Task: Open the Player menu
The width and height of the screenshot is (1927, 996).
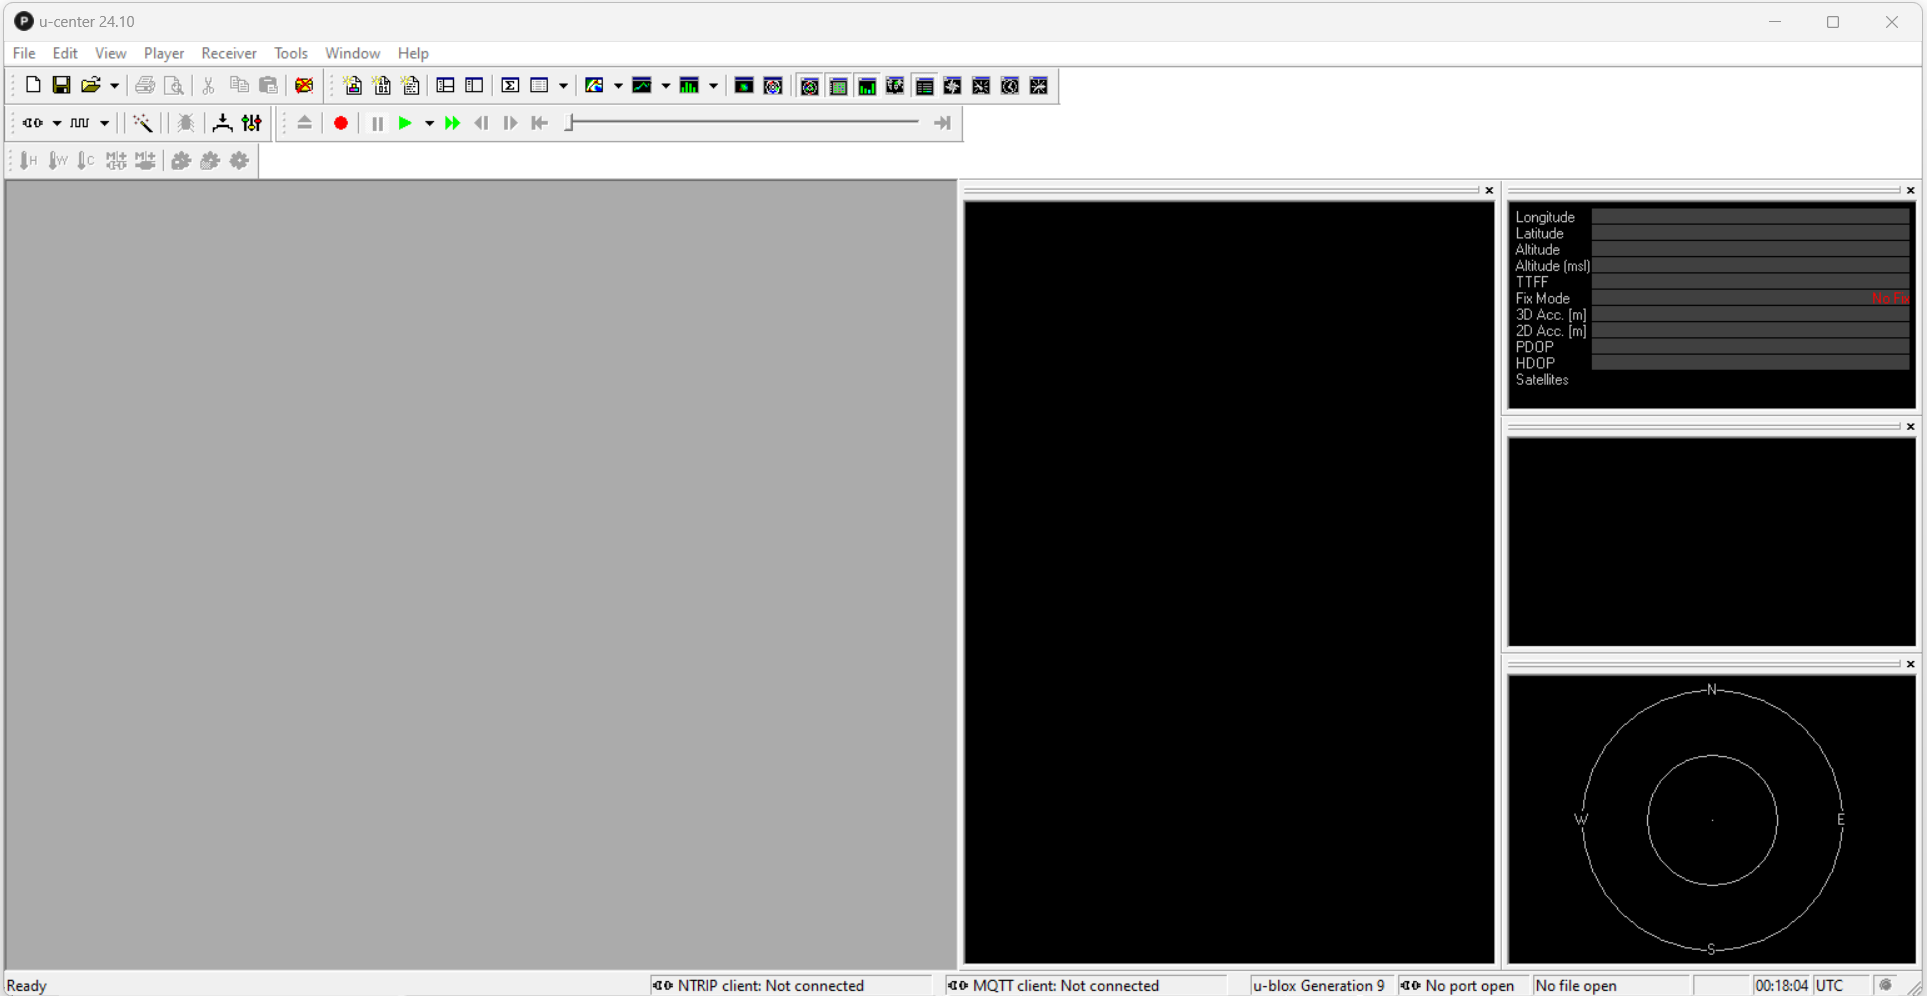Action: [x=164, y=53]
